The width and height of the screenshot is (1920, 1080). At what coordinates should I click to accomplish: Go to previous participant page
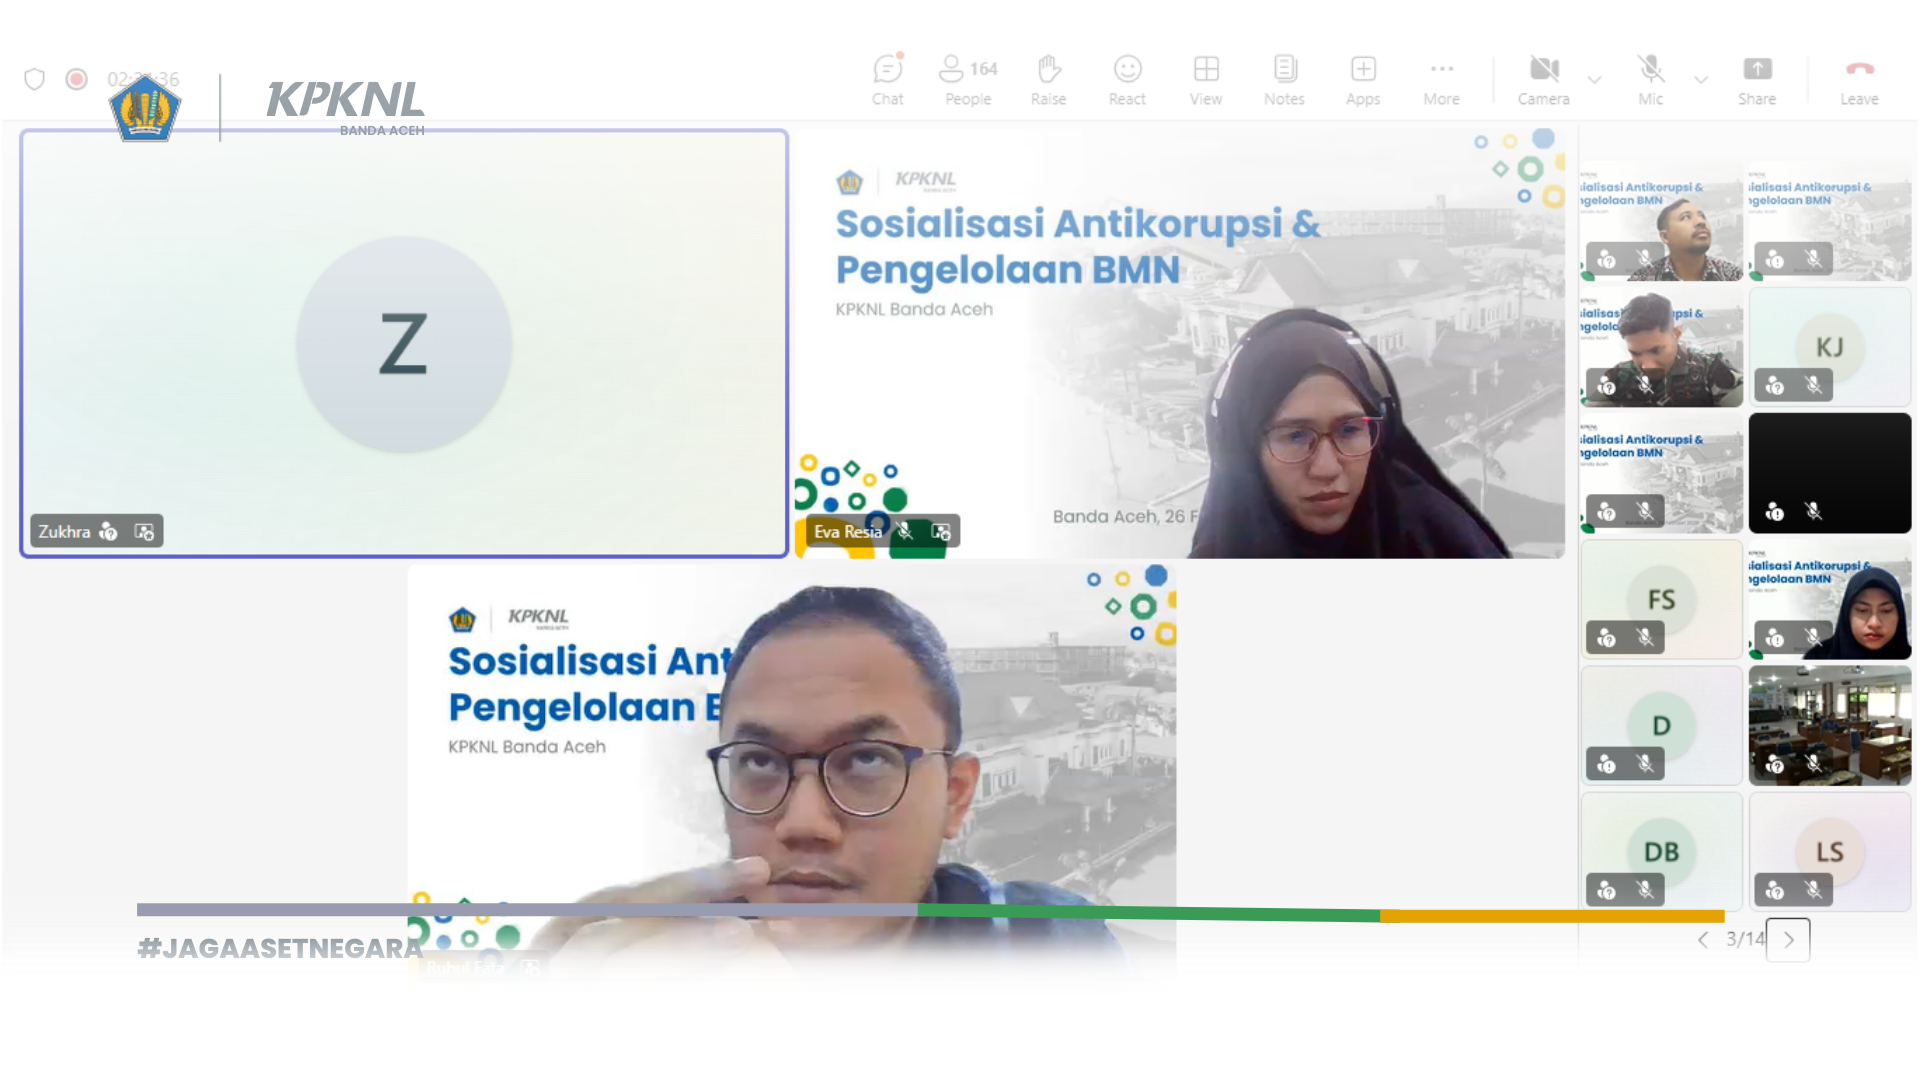[x=1703, y=940]
